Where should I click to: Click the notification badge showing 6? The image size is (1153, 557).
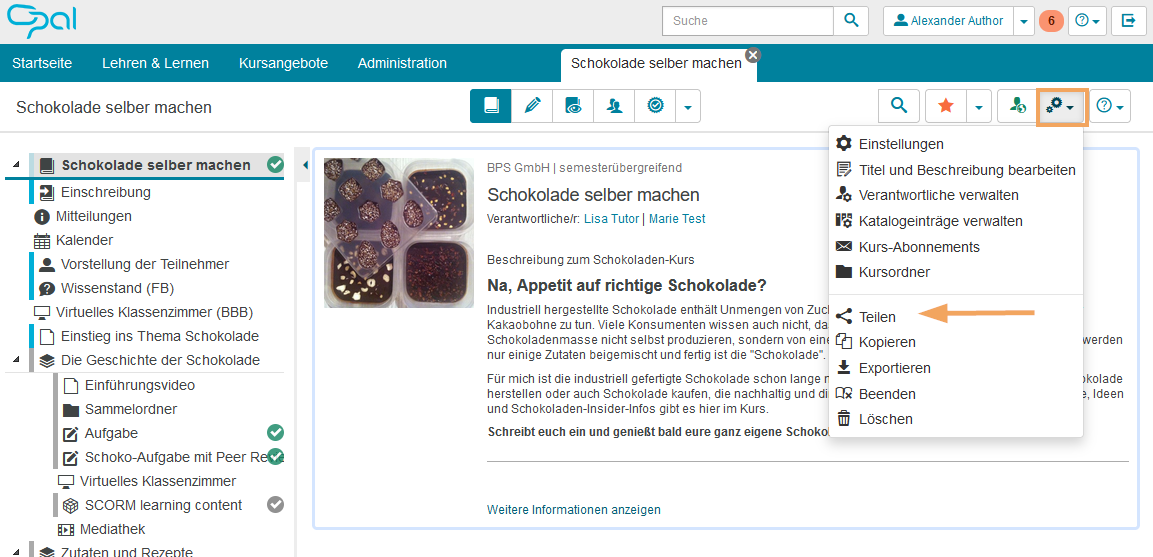tap(1051, 21)
